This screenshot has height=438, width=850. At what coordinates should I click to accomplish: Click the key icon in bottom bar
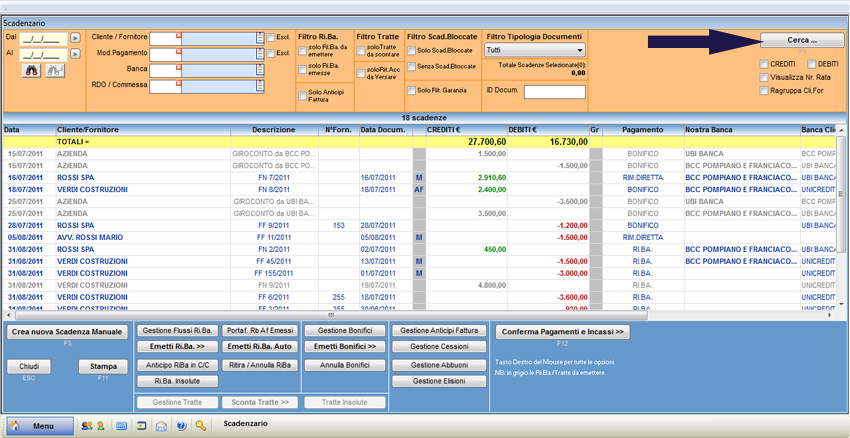[201, 426]
